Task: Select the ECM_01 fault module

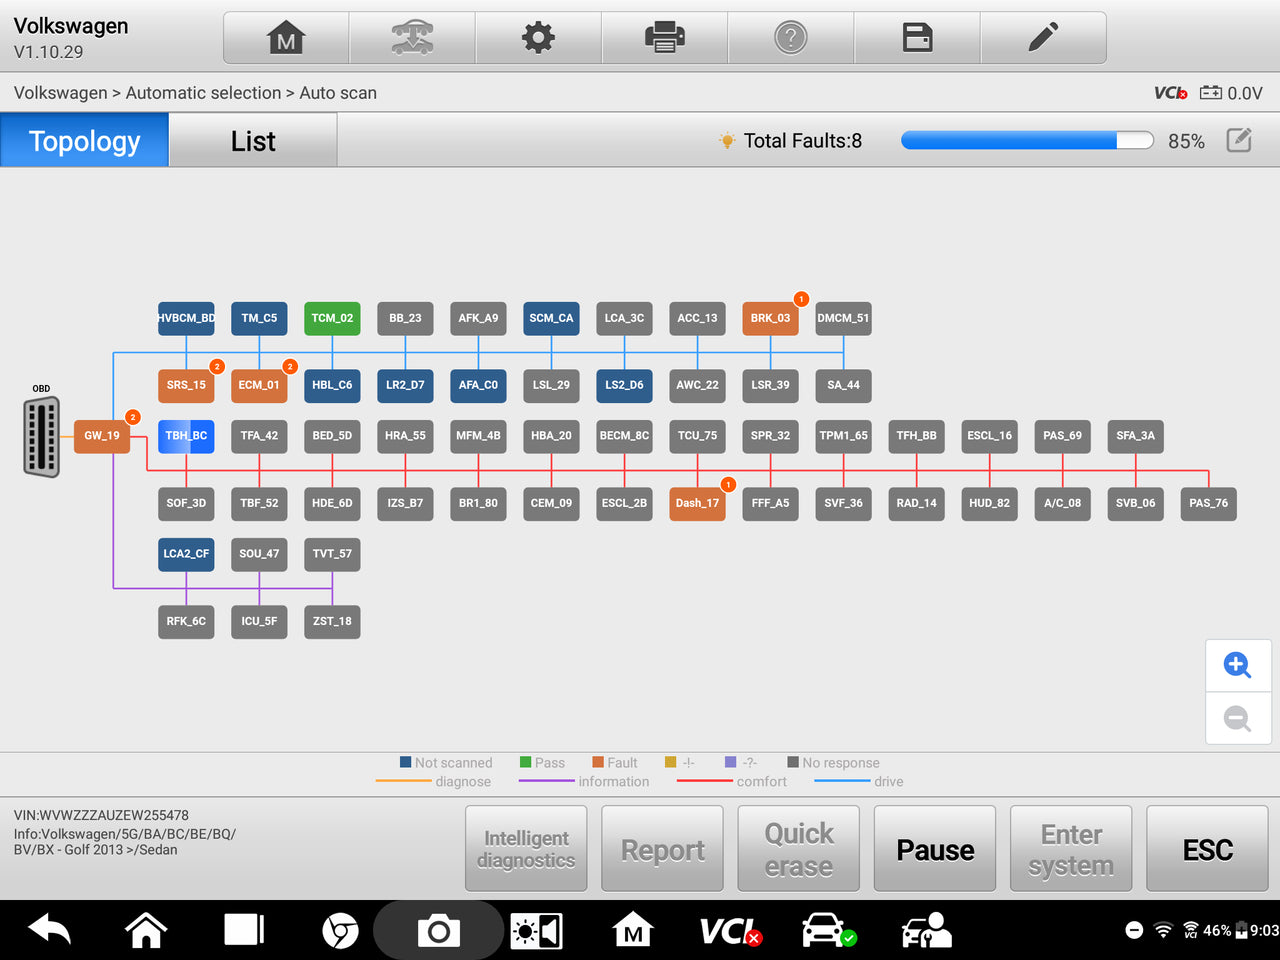Action: coord(259,385)
